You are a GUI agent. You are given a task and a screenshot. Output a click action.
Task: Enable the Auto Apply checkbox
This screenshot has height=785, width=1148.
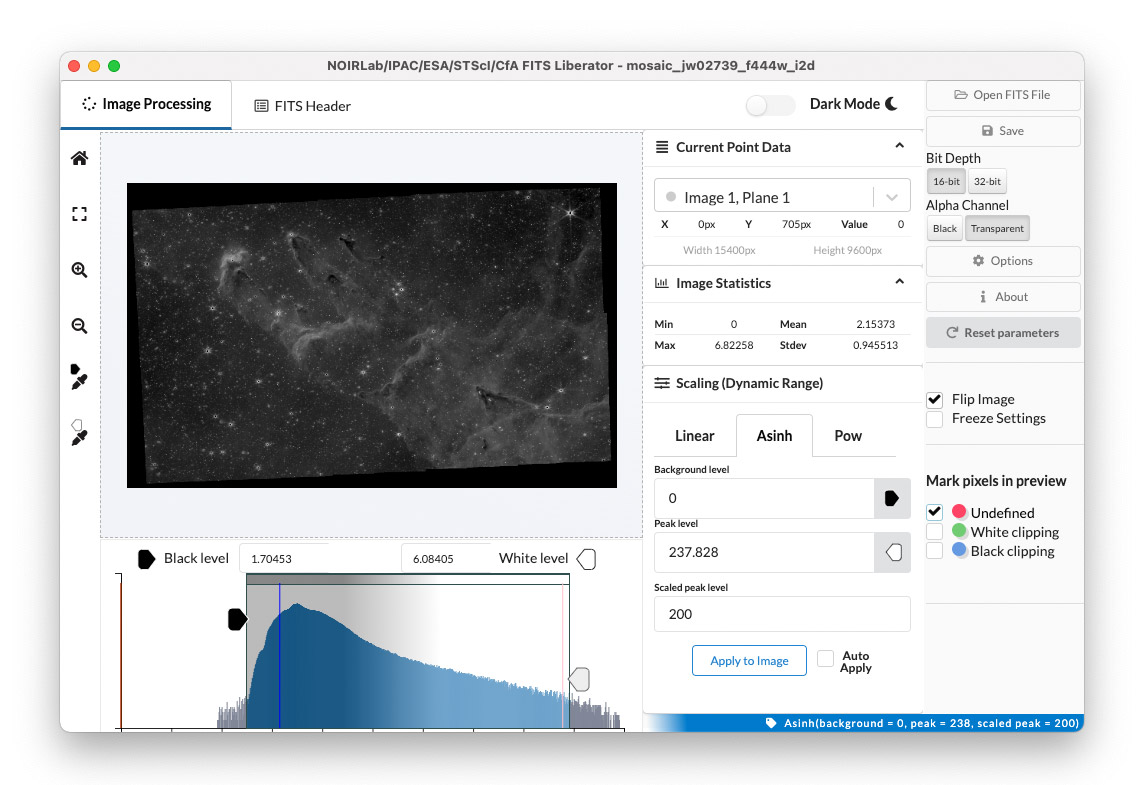825,658
